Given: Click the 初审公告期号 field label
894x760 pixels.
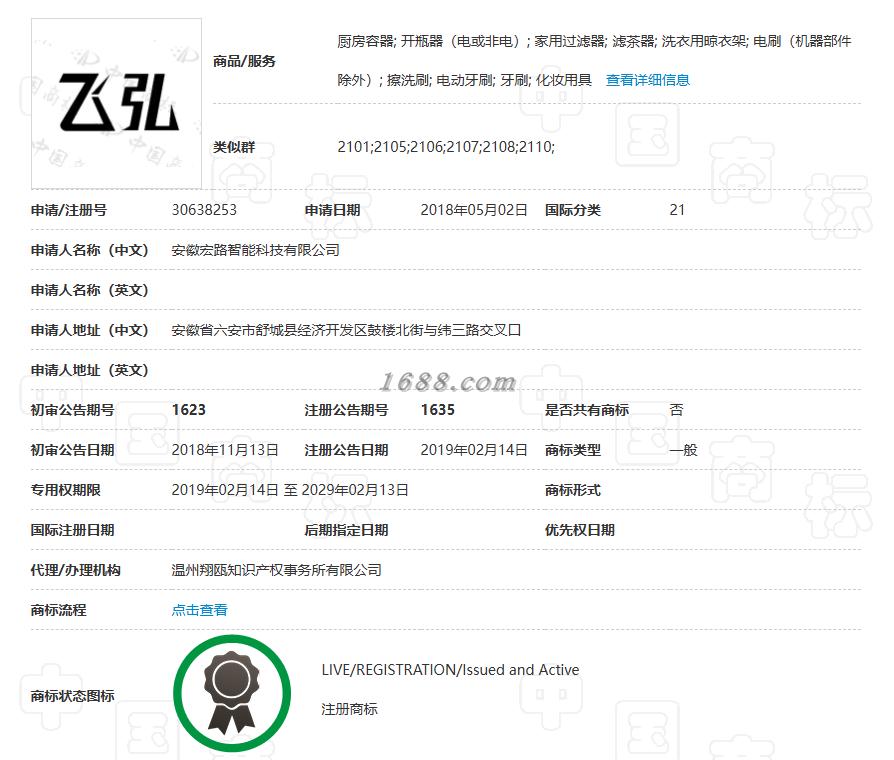Looking at the screenshot, I should click(x=72, y=410).
